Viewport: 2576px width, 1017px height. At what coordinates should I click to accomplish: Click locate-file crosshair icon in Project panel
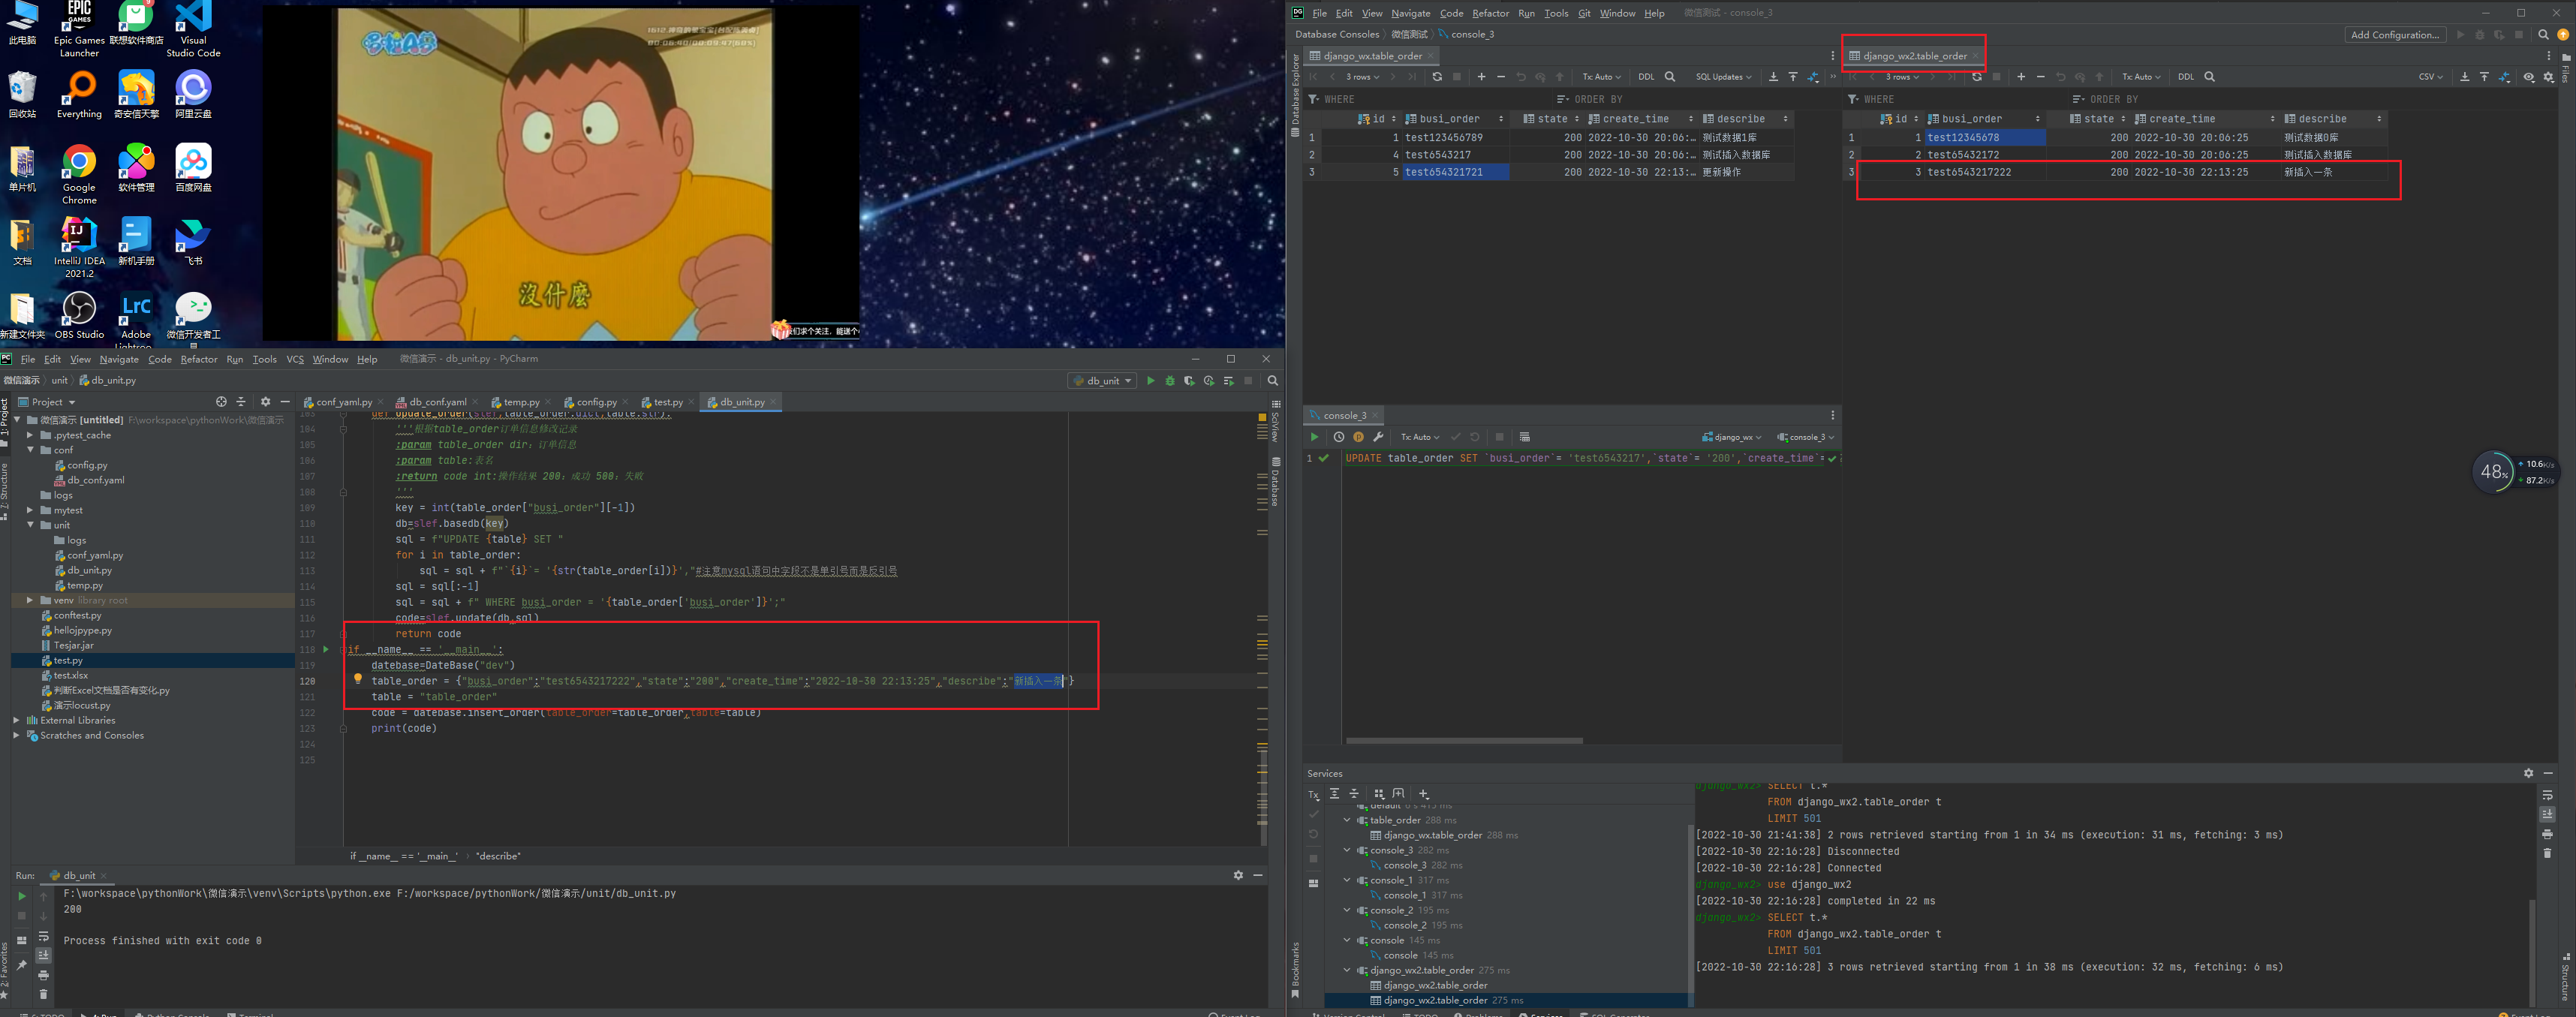(221, 402)
